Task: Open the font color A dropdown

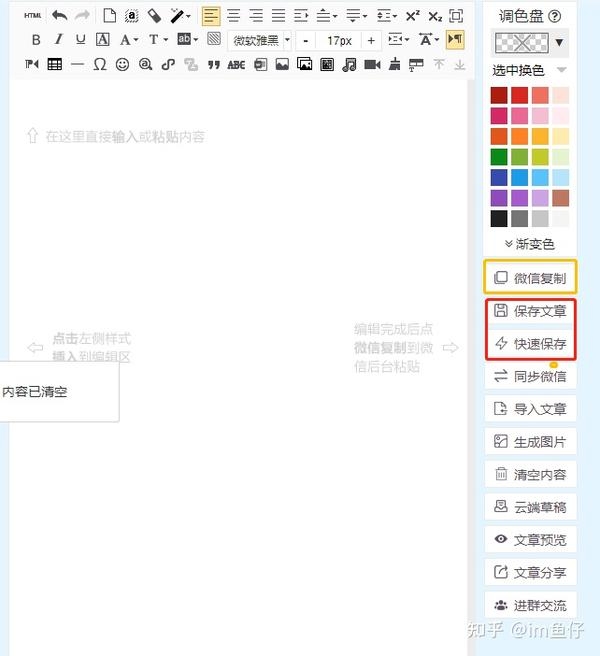Action: [128, 40]
